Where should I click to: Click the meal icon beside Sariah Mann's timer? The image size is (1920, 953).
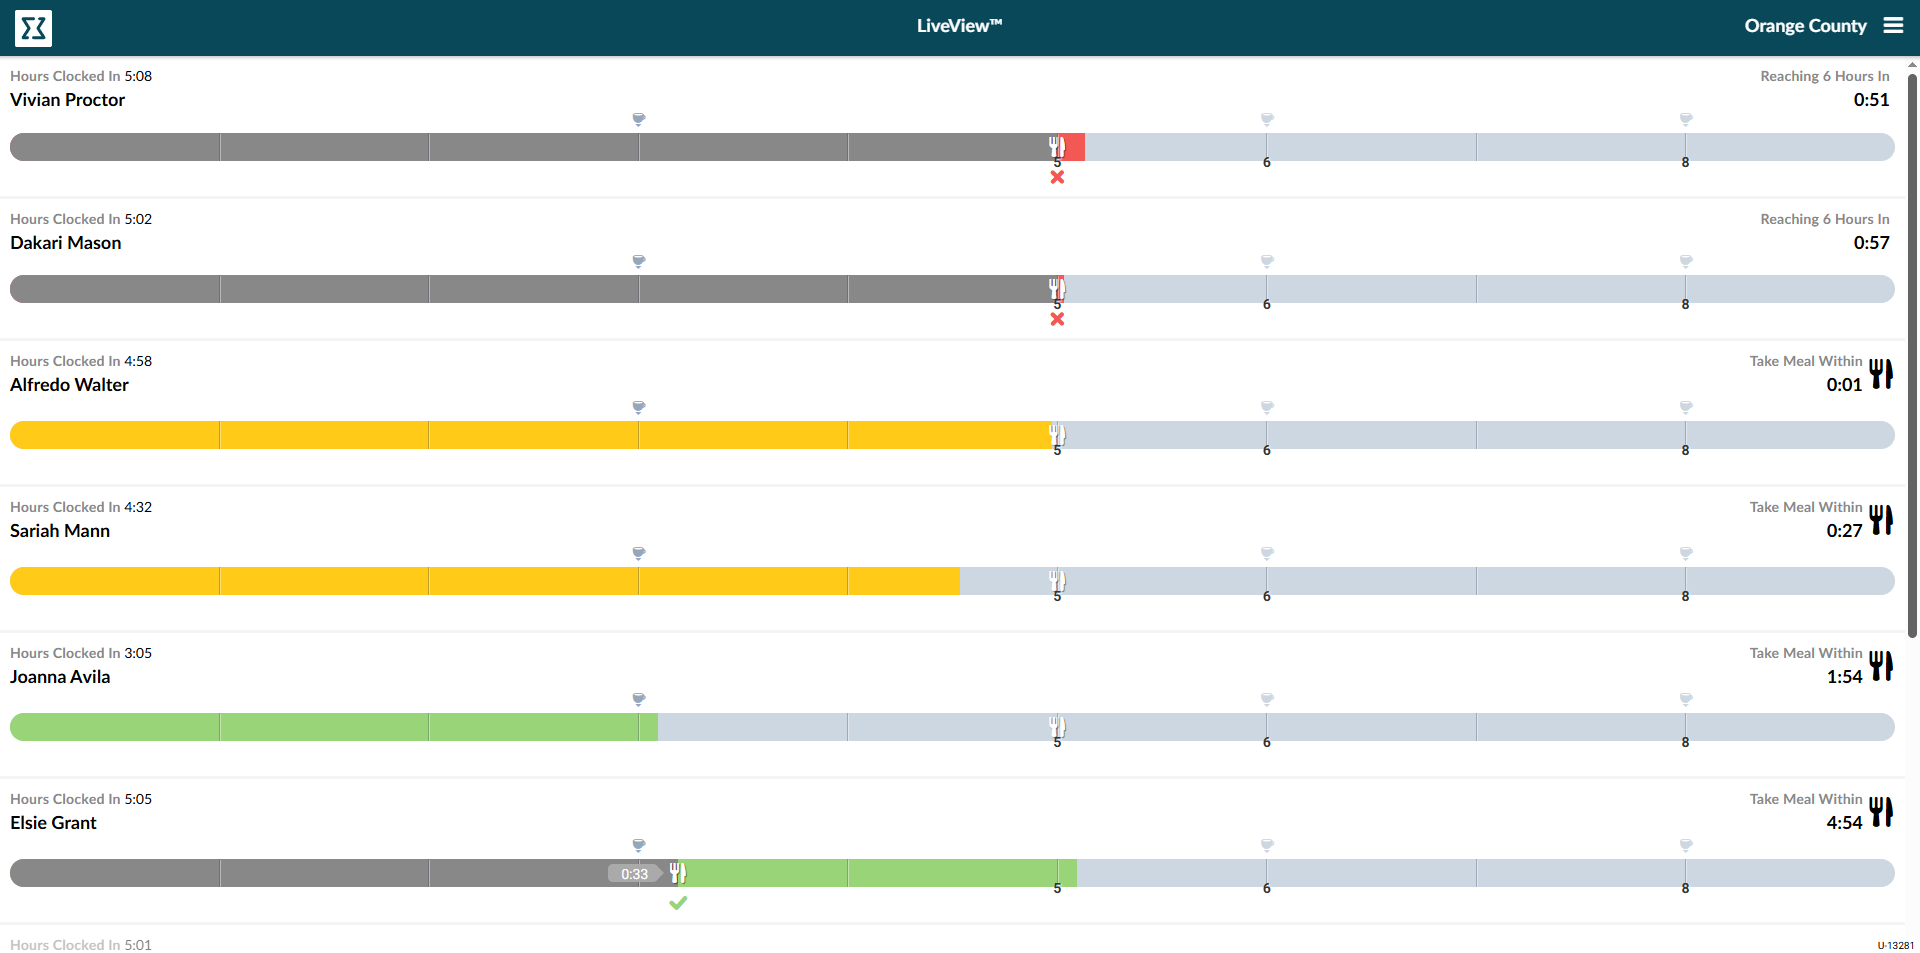coord(1881,520)
